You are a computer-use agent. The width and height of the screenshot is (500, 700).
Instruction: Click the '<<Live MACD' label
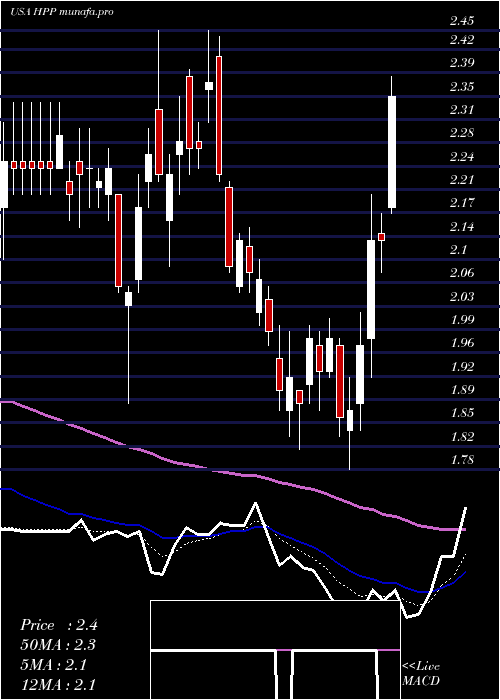[421, 674]
